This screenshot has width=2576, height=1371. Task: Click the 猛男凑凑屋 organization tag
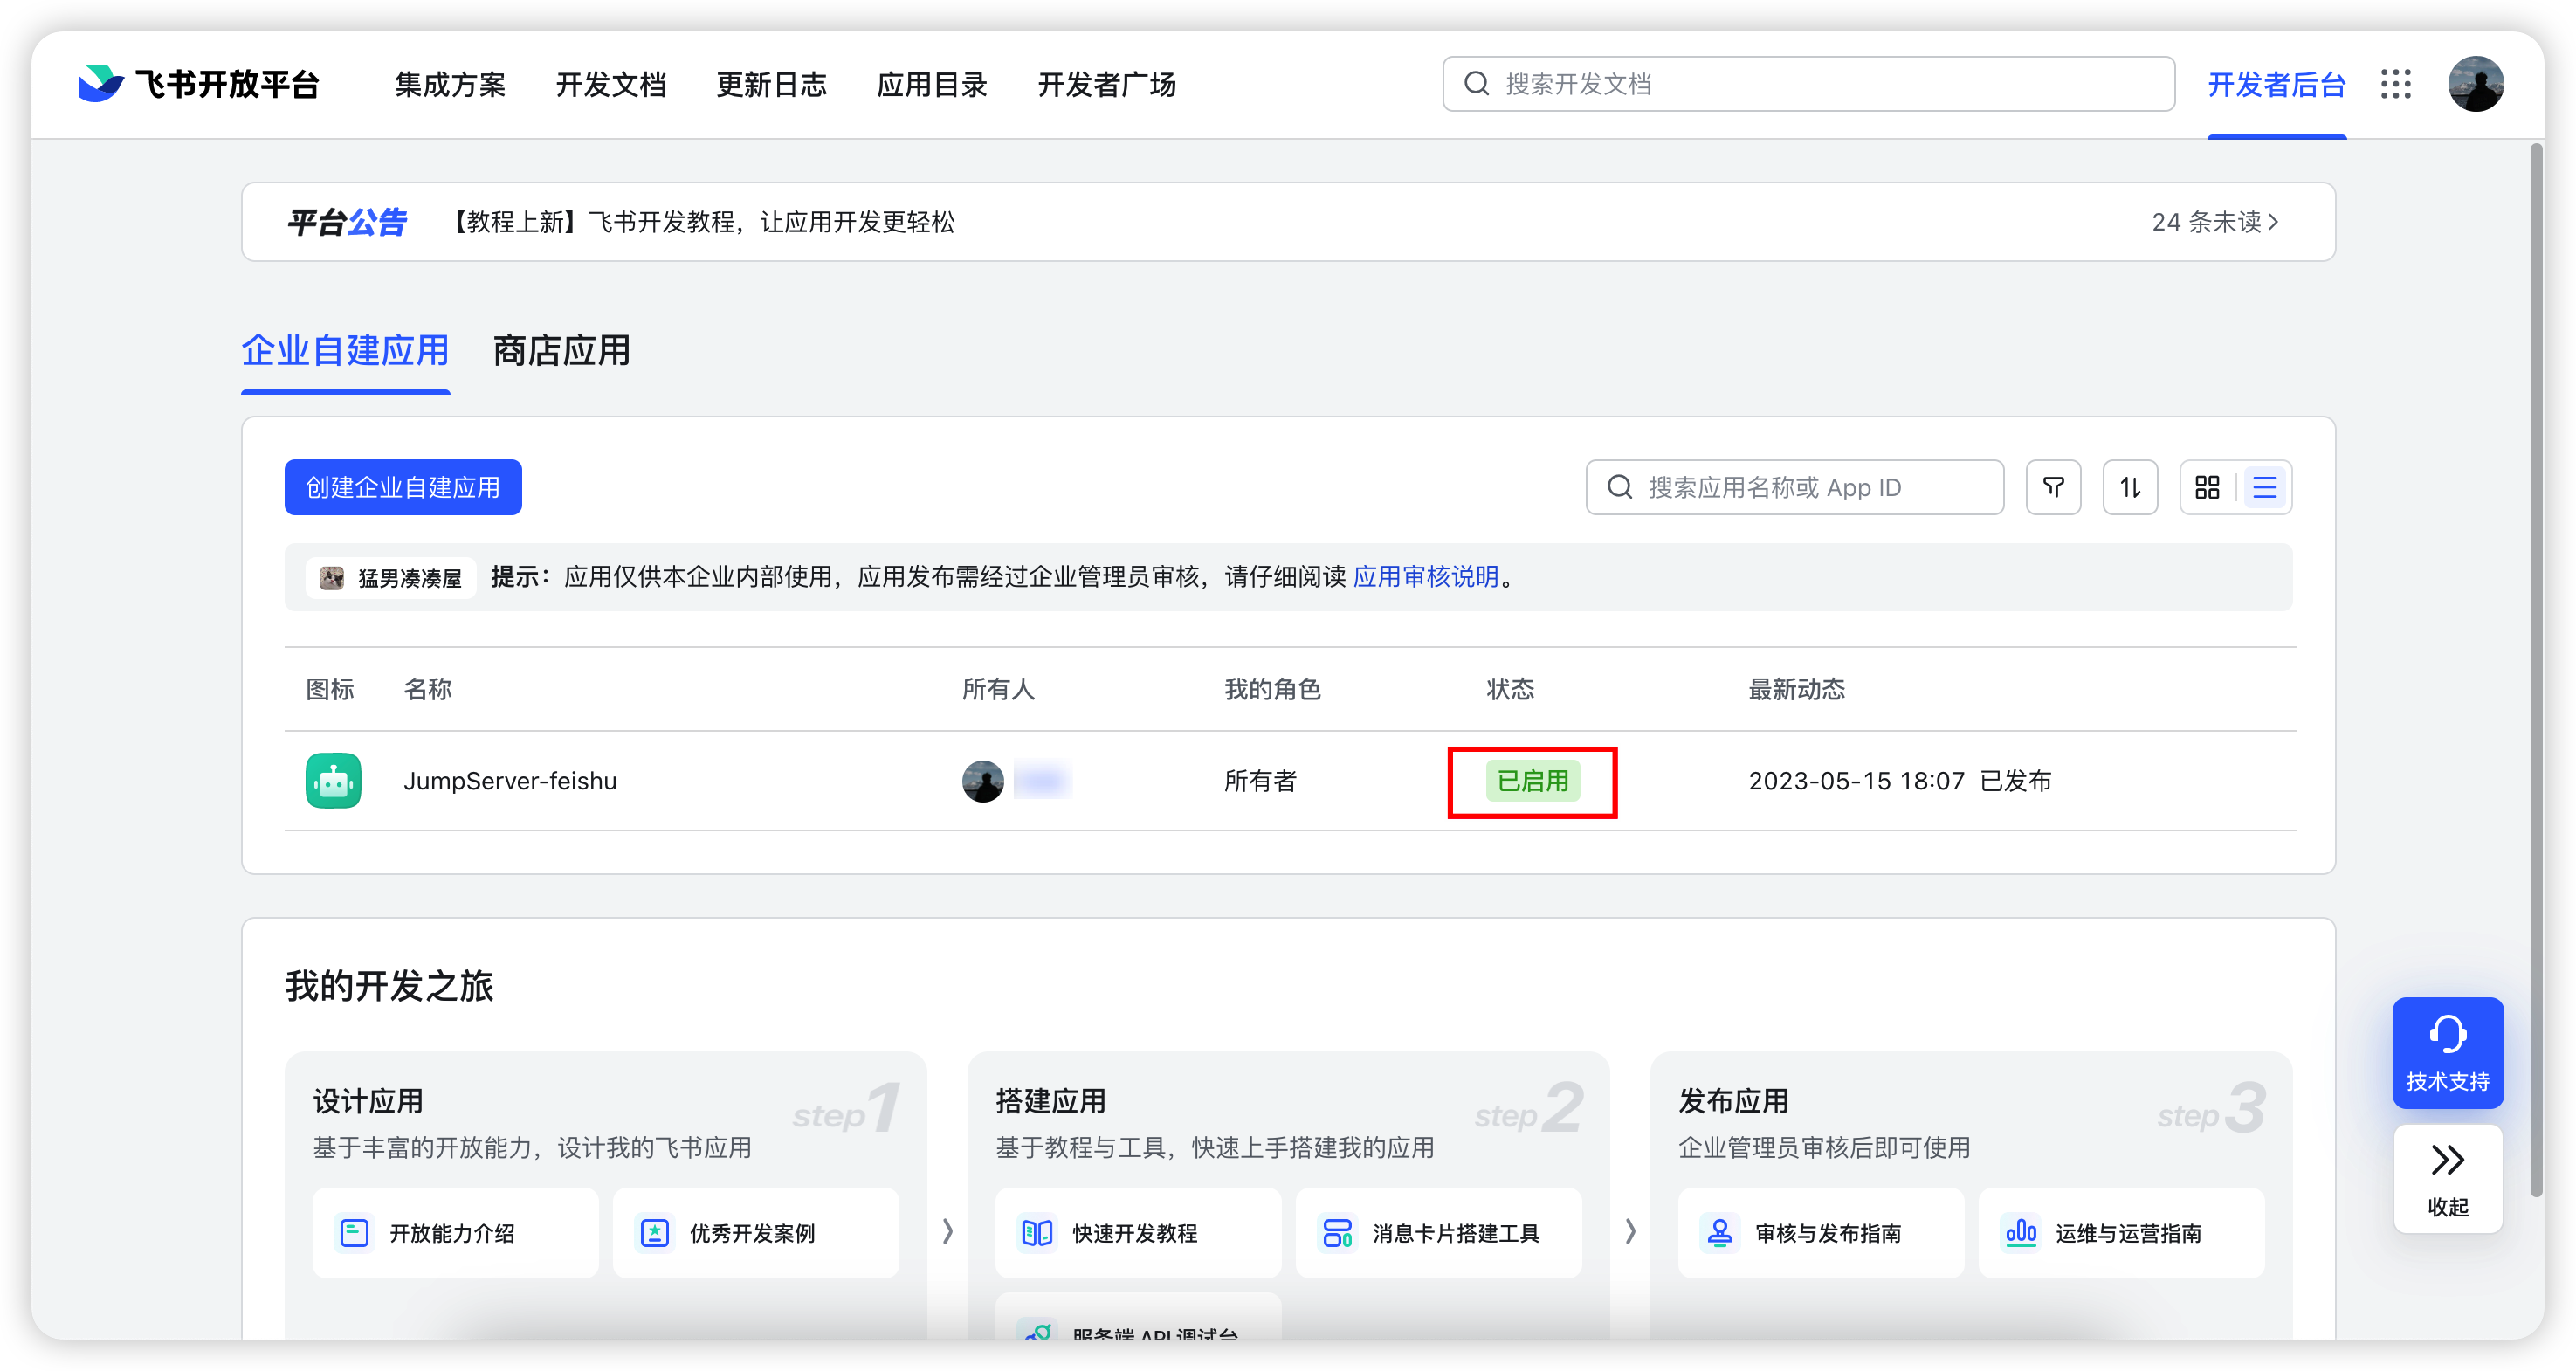[x=390, y=578]
